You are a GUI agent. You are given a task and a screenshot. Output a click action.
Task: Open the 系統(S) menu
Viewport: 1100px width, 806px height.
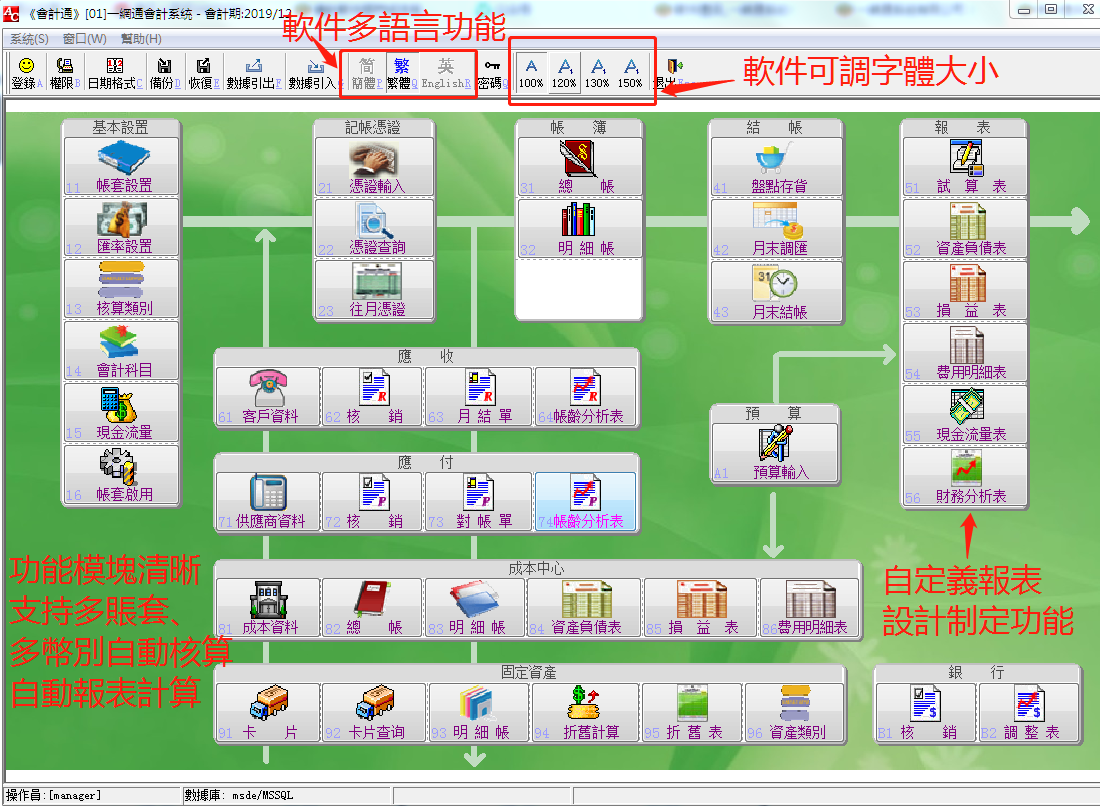coord(28,37)
